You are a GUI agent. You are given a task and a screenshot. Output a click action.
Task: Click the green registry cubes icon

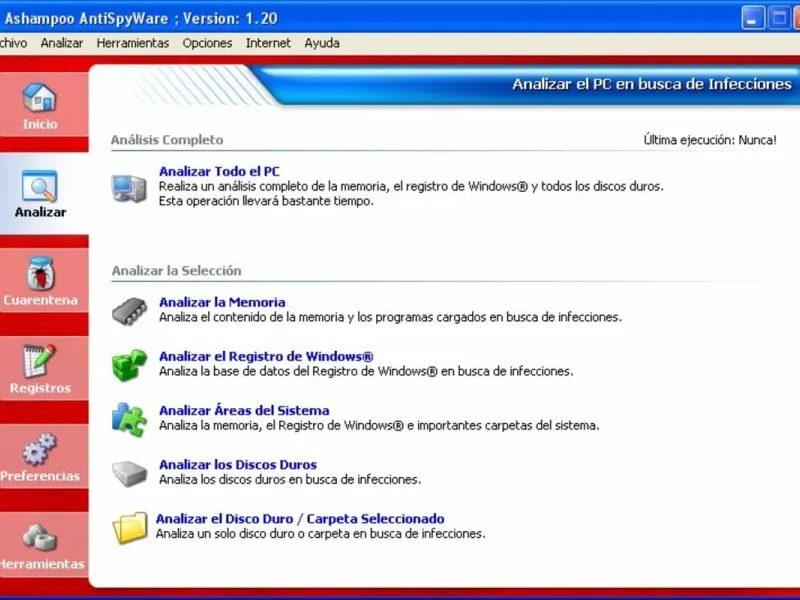(129, 365)
